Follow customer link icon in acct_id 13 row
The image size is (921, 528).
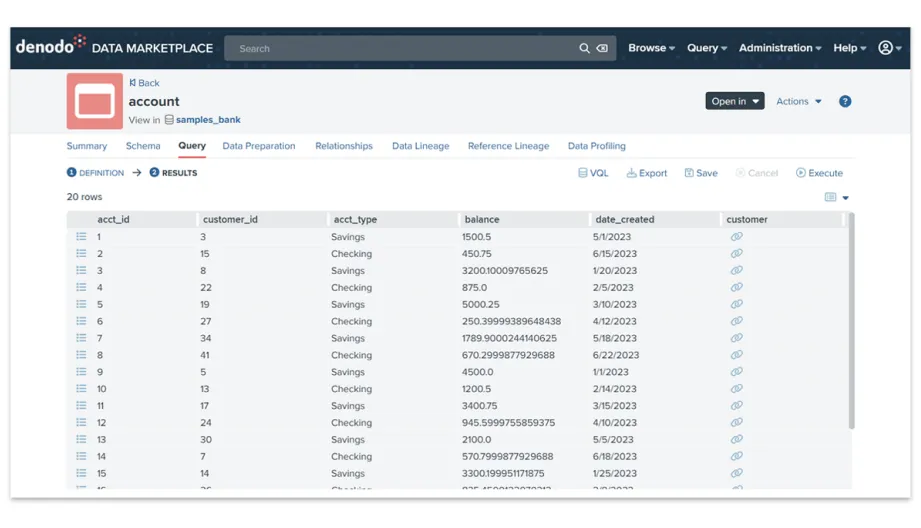[737, 439]
